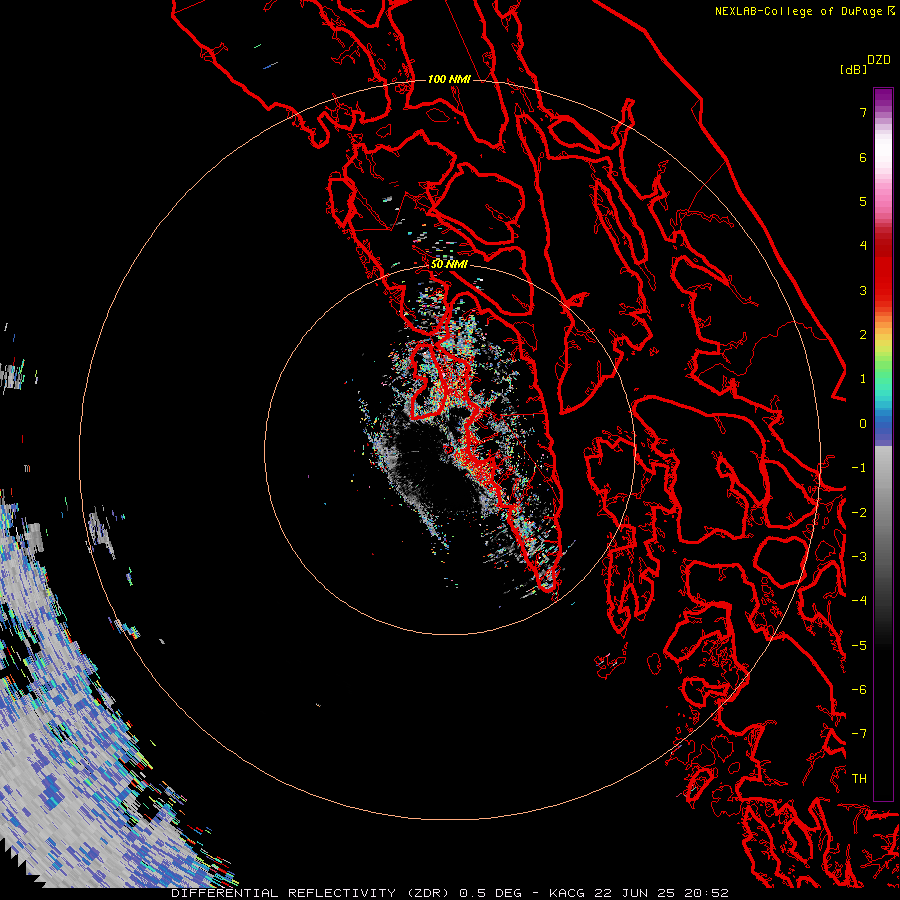This screenshot has height=900, width=900.
Task: Click the 3 value on color scale
Action: point(863,290)
